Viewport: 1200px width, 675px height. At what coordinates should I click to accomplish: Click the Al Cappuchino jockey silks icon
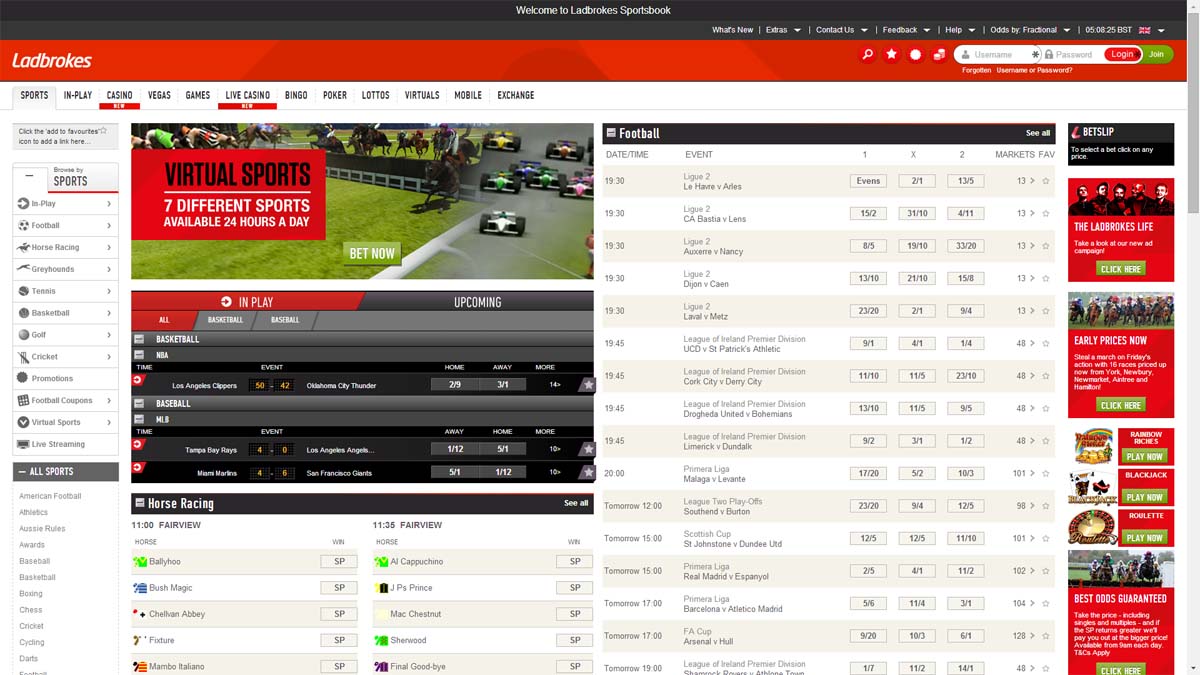click(381, 562)
